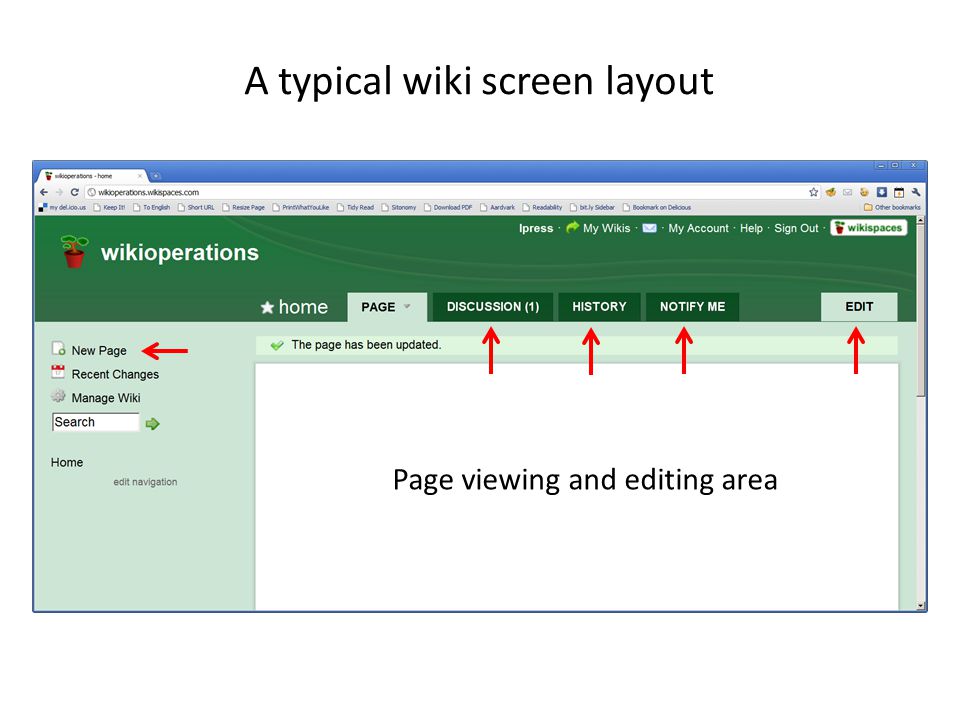Click the Sign Out link

pyautogui.click(x=796, y=228)
